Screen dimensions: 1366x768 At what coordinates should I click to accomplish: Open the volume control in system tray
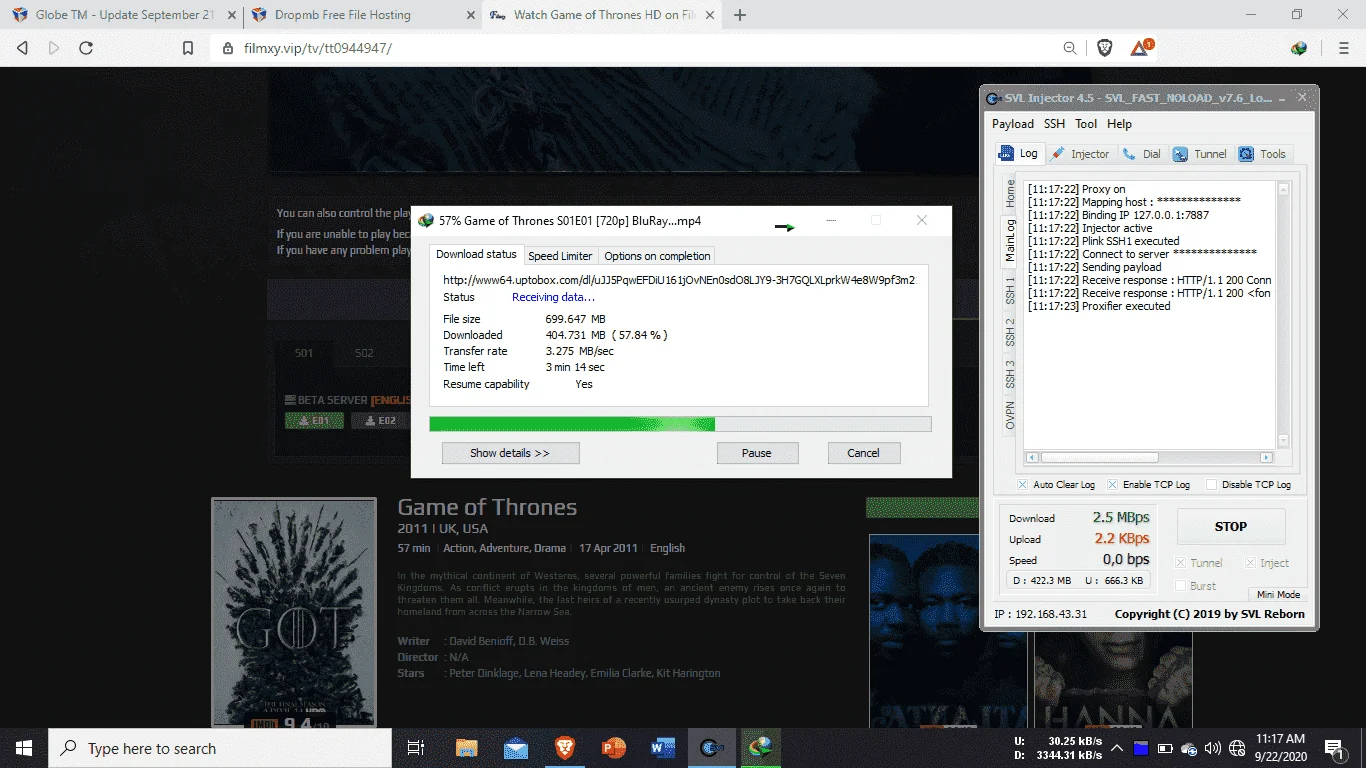(1213, 748)
